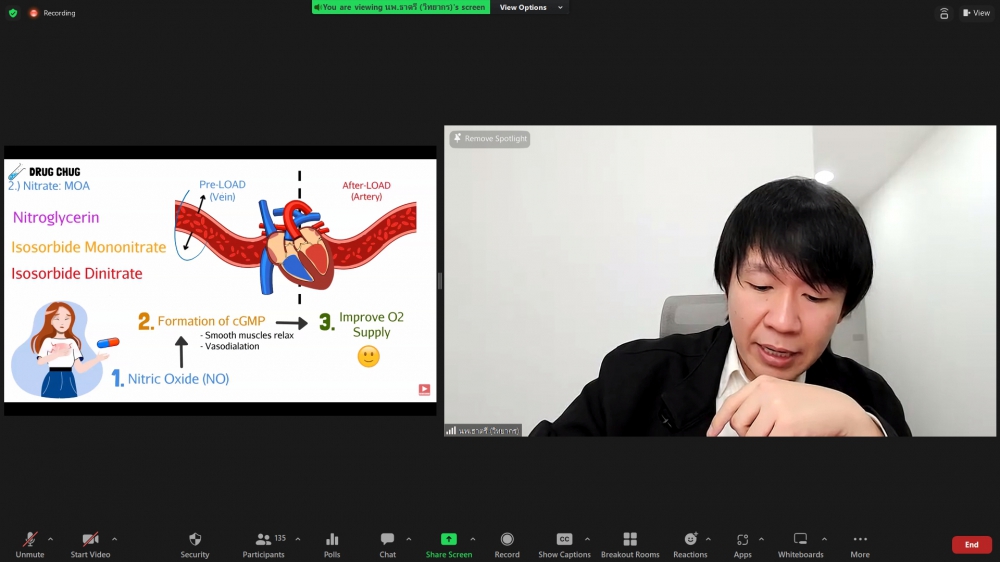This screenshot has width=1000, height=562.
Task: Expand the arrow next to Start Video
Action: [x=114, y=539]
